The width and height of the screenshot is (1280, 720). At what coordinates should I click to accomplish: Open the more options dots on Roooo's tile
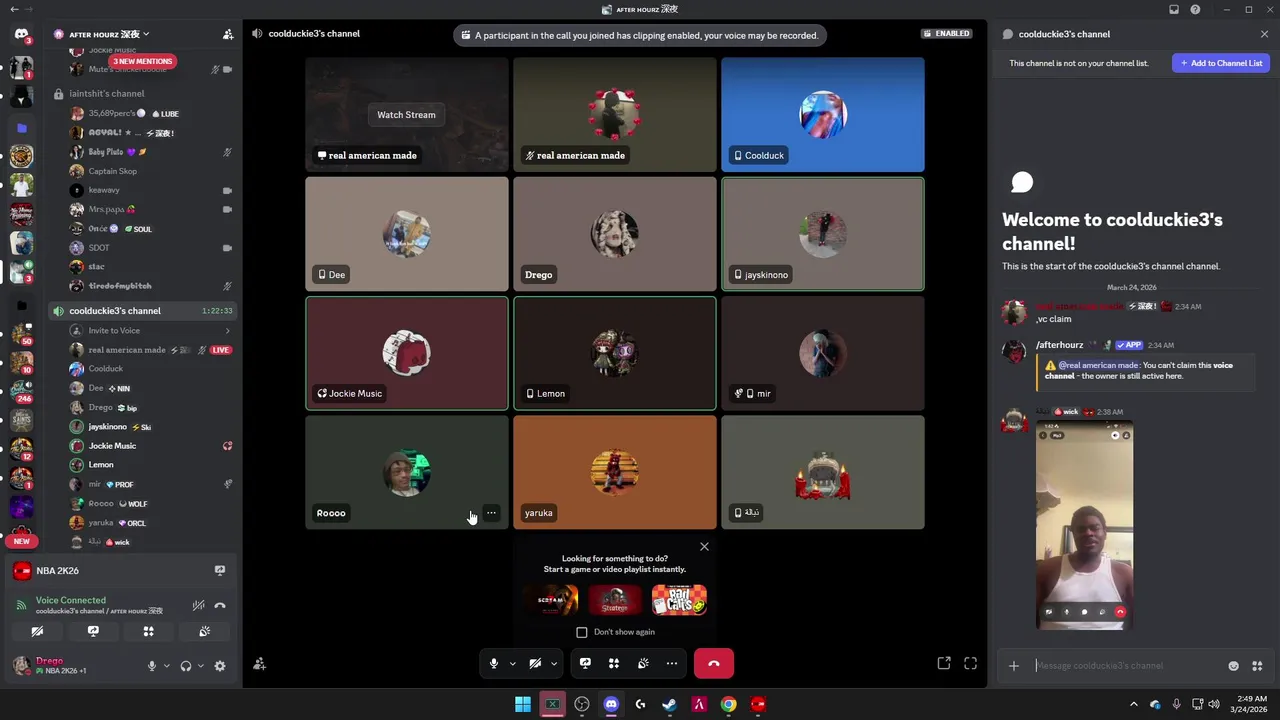pos(491,513)
